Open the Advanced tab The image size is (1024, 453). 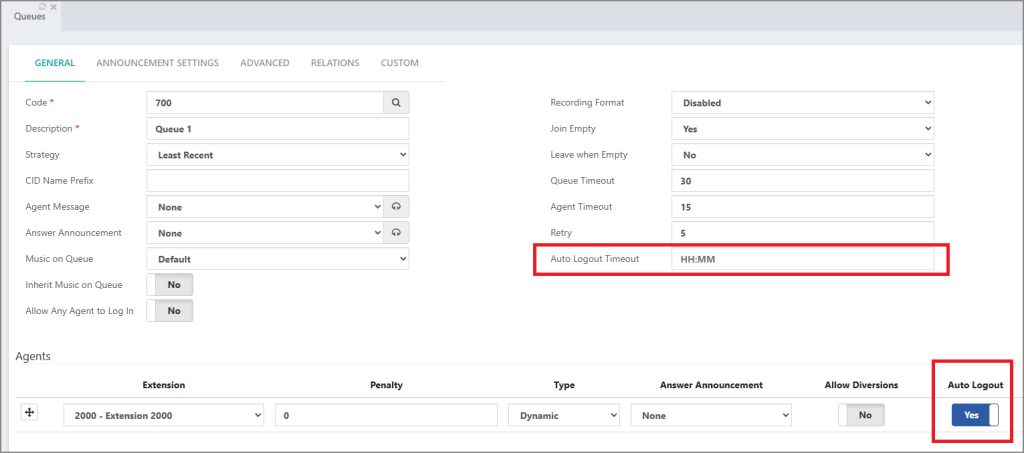pos(264,63)
